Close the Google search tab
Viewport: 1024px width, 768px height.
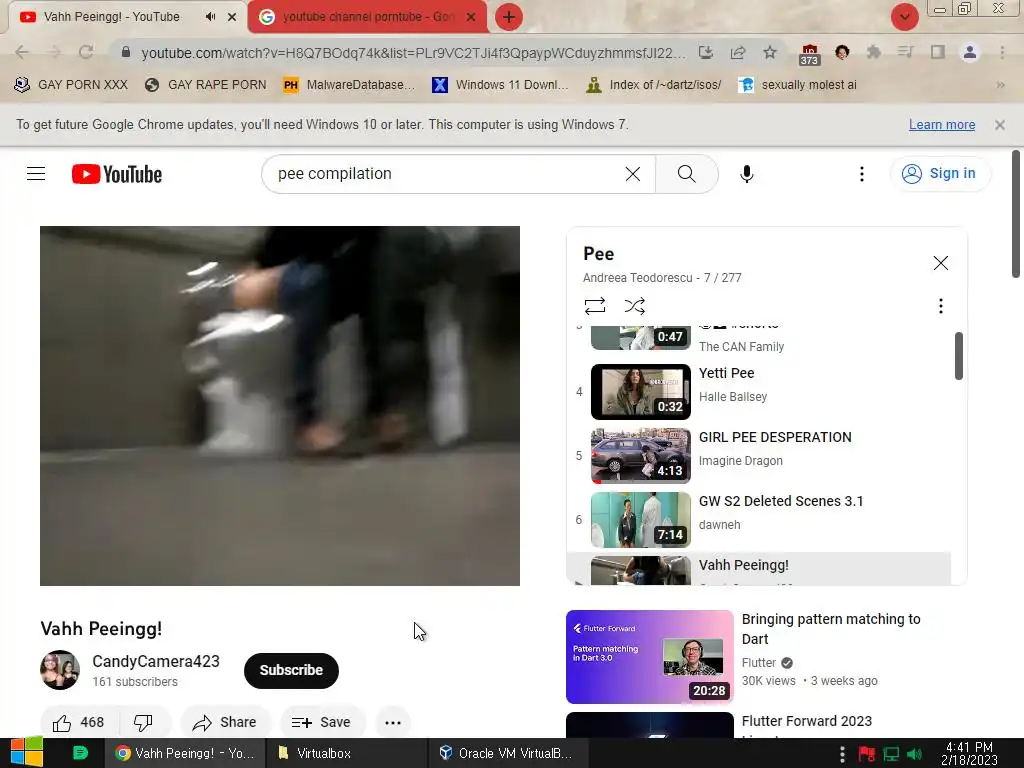[x=471, y=17]
